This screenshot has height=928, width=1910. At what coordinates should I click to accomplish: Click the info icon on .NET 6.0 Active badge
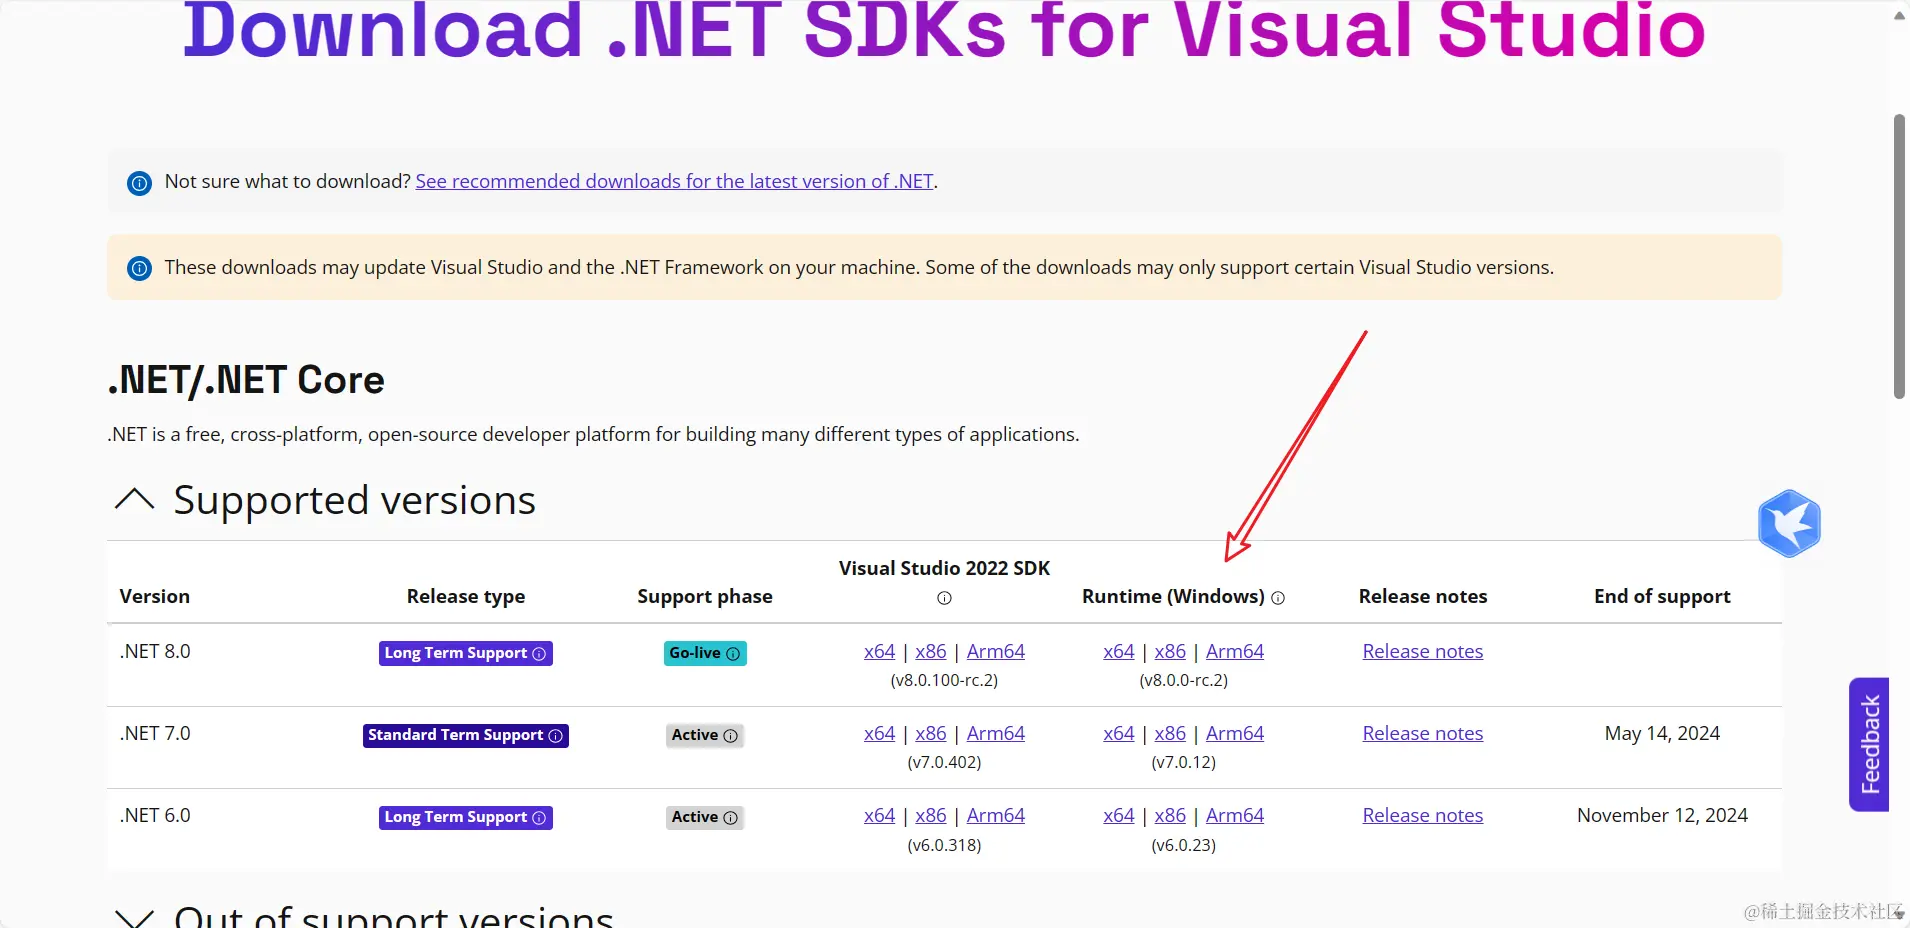tap(731, 818)
